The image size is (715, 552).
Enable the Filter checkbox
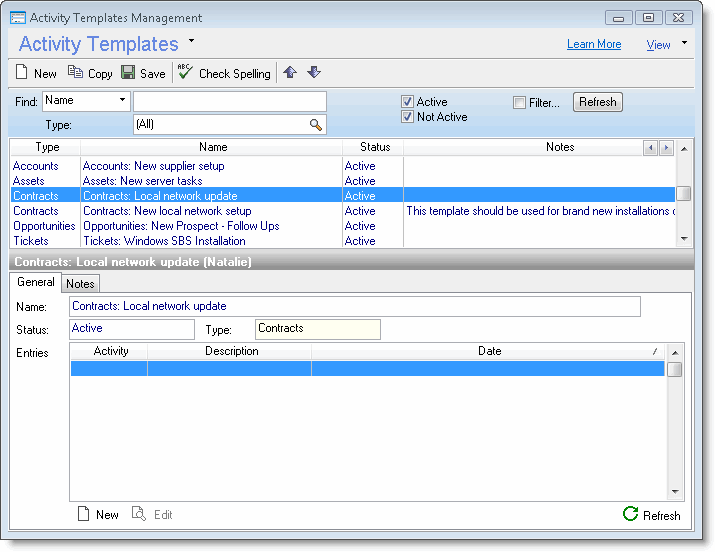coord(519,102)
